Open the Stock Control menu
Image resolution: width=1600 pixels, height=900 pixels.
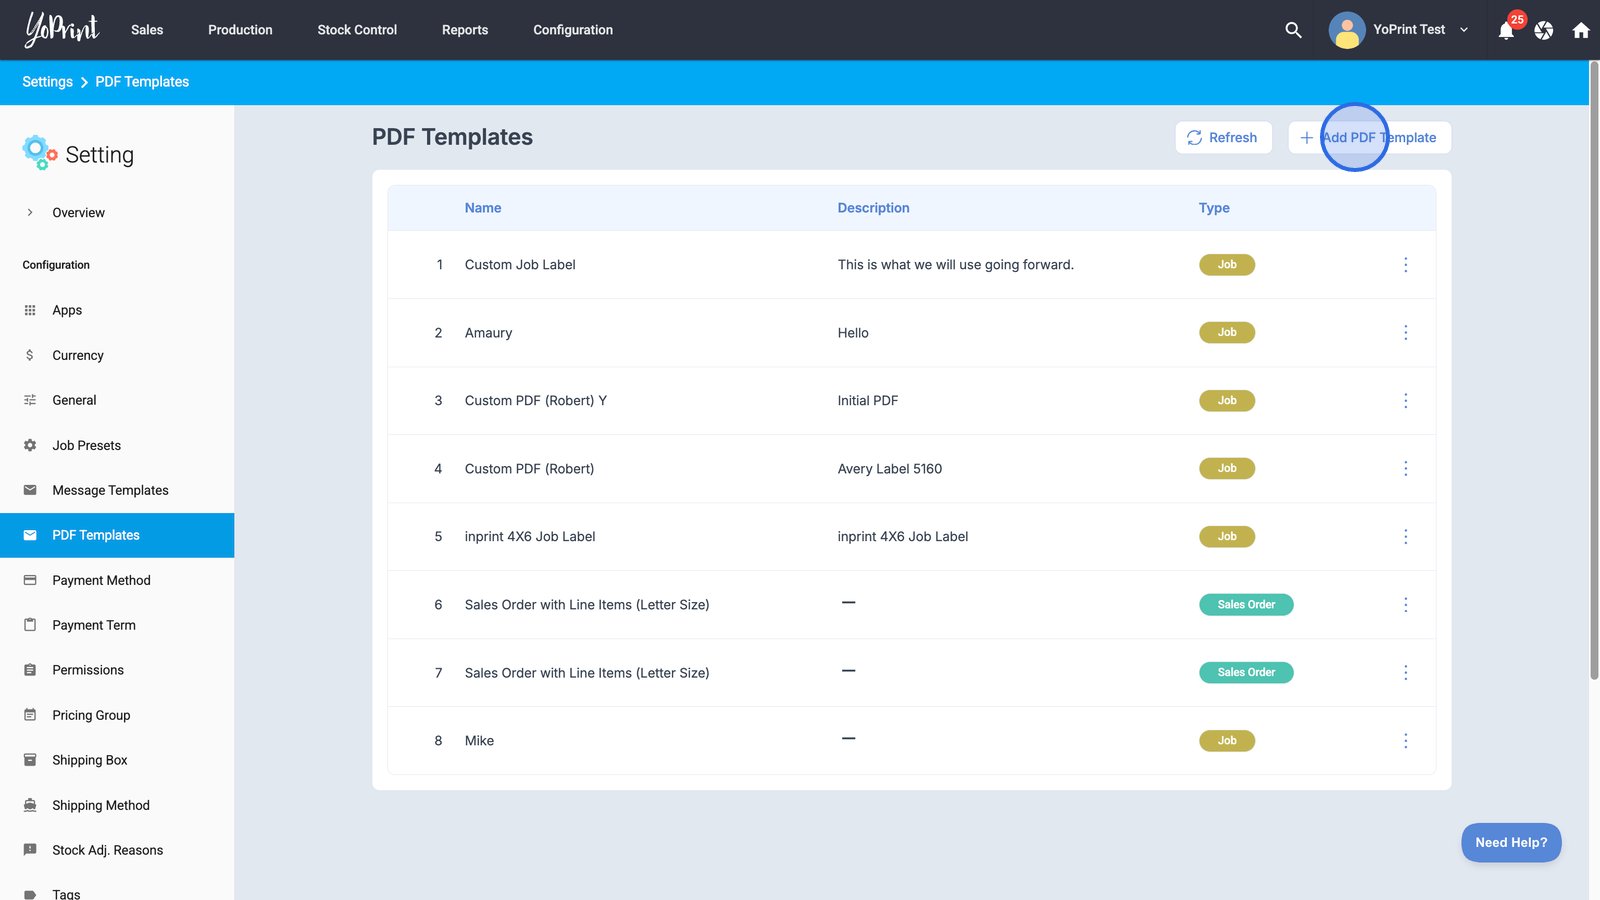(357, 30)
